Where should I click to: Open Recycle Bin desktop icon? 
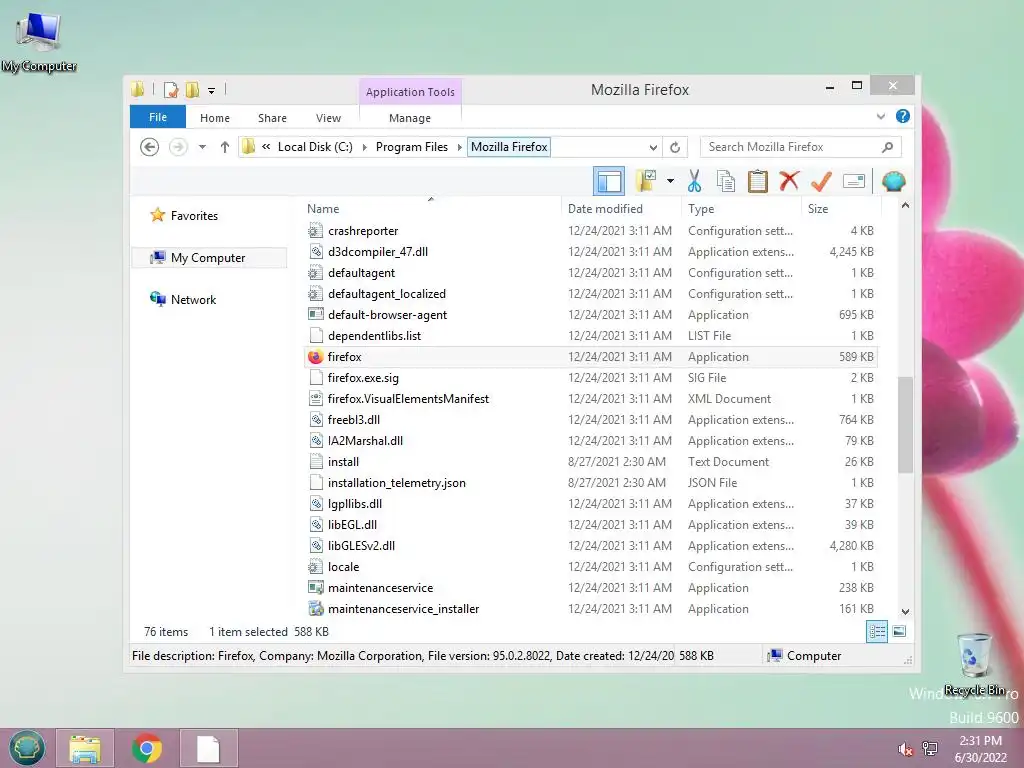click(x=974, y=664)
